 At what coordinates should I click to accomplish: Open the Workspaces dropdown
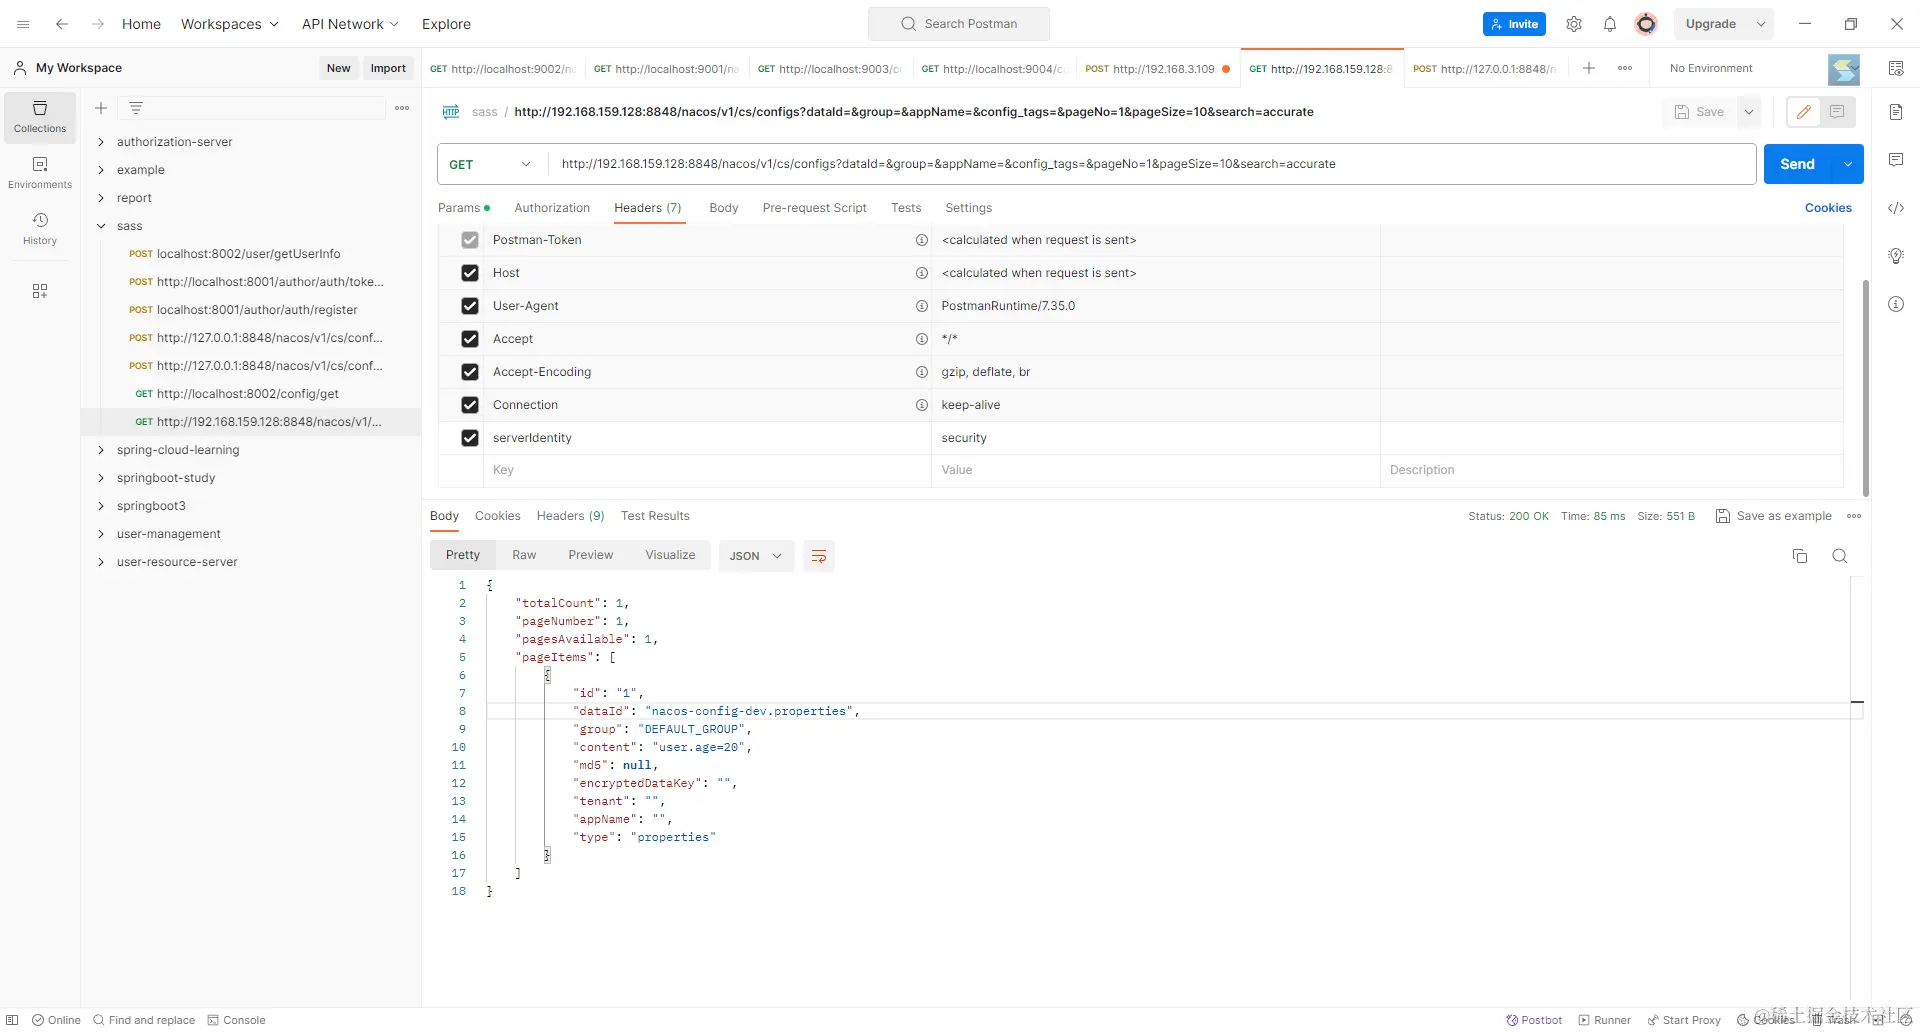230,24
